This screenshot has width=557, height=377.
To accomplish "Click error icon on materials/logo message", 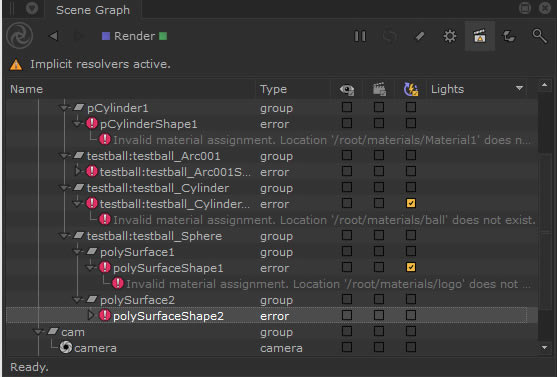I will pyautogui.click(x=118, y=283).
